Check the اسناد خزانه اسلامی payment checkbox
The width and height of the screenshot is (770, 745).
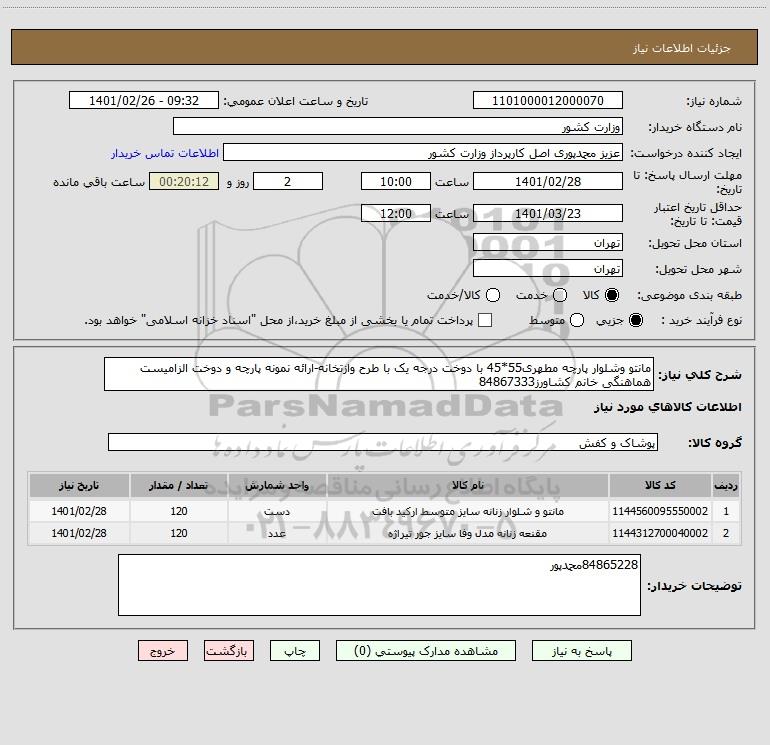point(485,320)
